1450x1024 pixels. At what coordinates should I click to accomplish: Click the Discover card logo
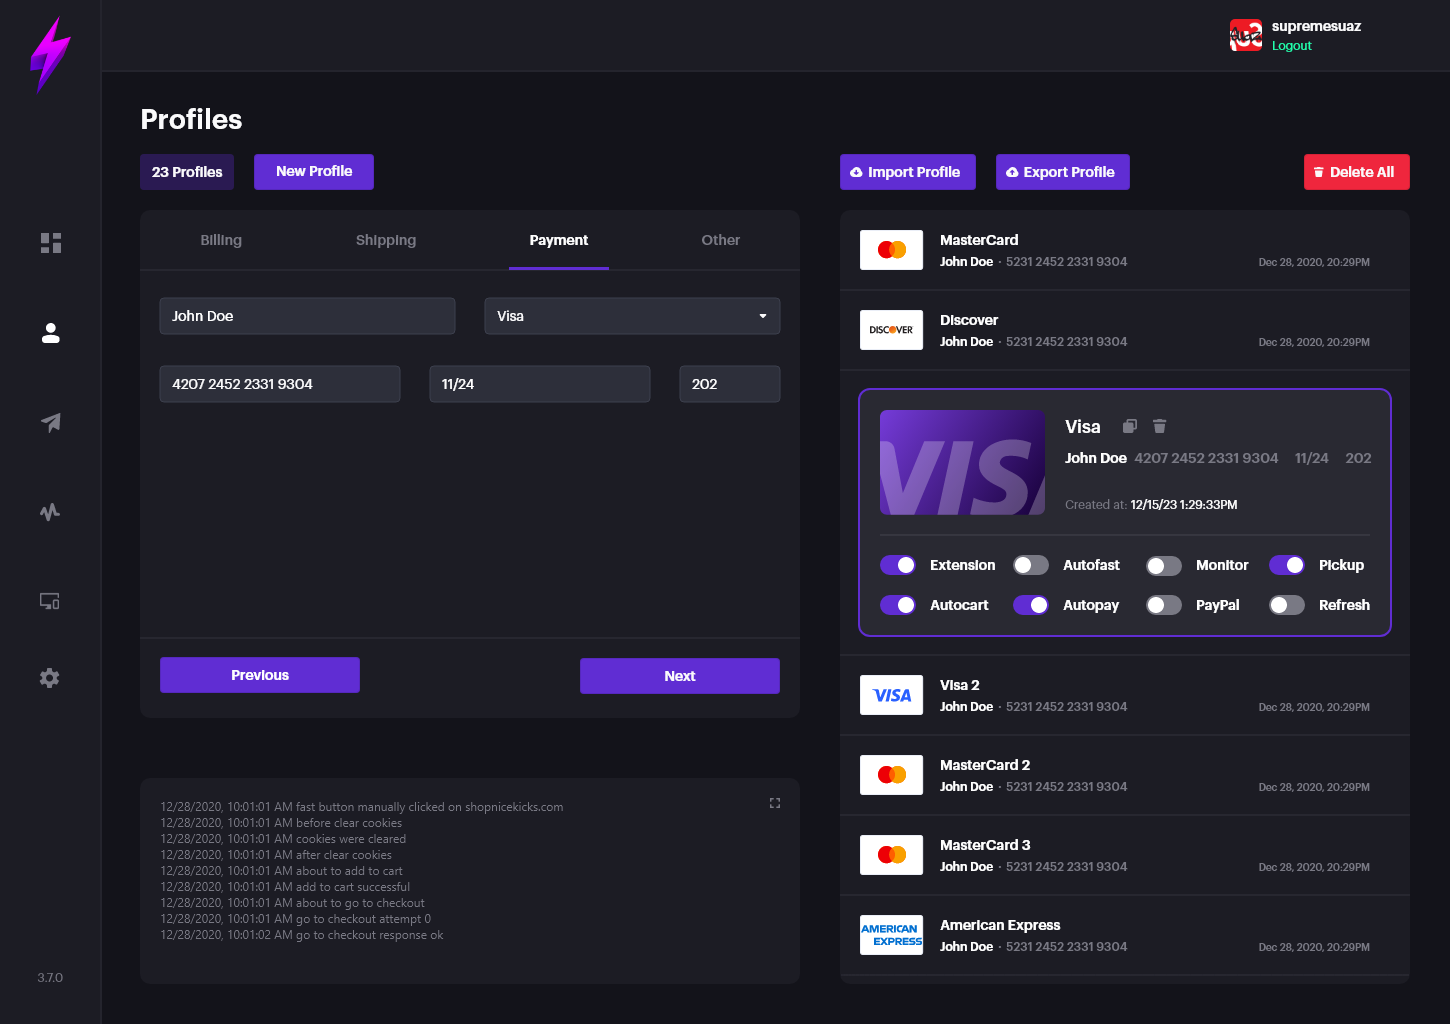(x=892, y=330)
